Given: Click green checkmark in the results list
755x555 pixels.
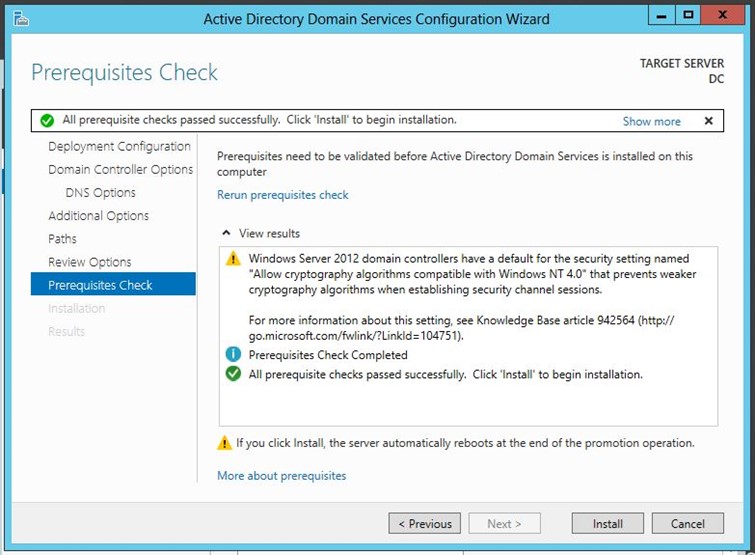Looking at the screenshot, I should [x=233, y=374].
